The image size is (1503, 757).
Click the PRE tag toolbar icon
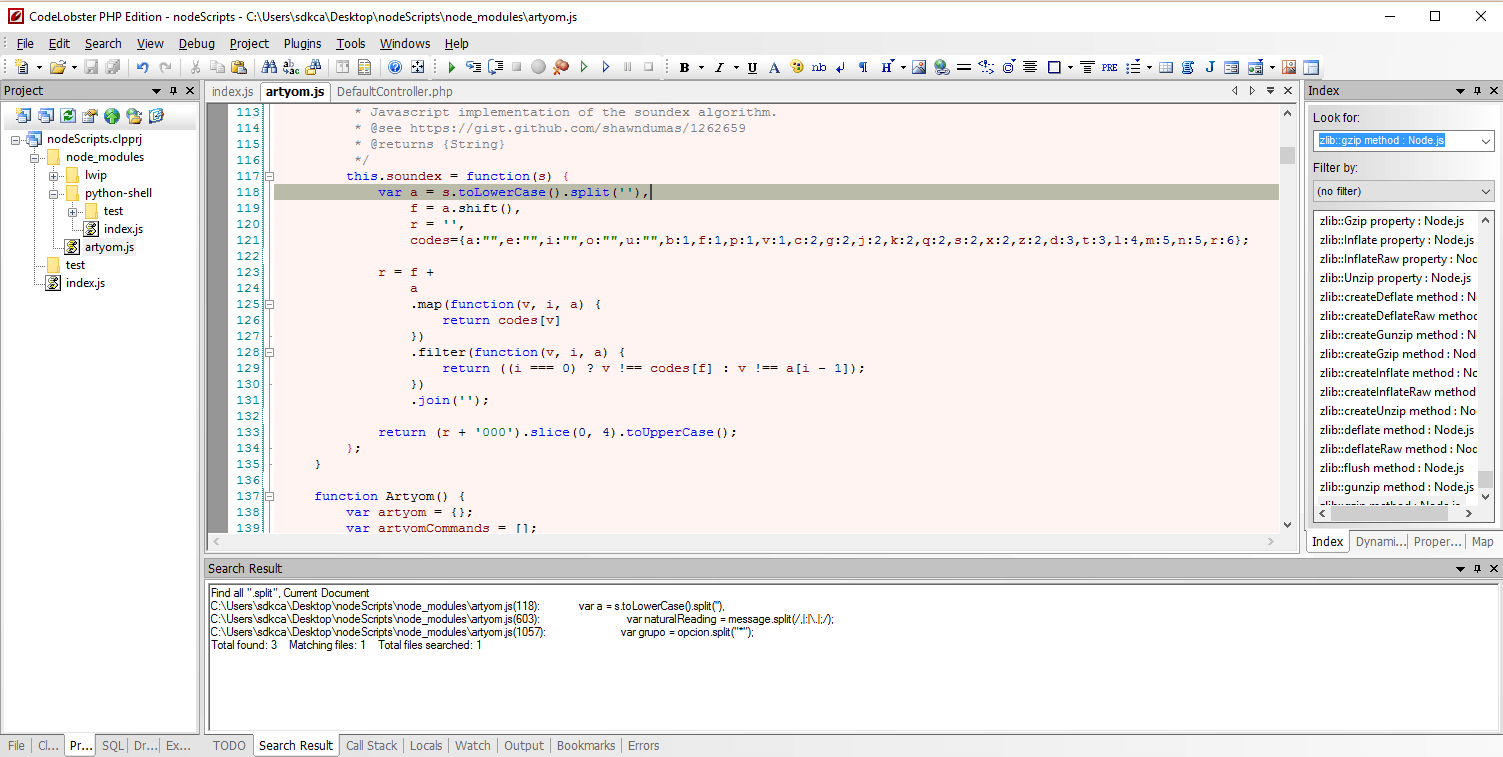1110,67
